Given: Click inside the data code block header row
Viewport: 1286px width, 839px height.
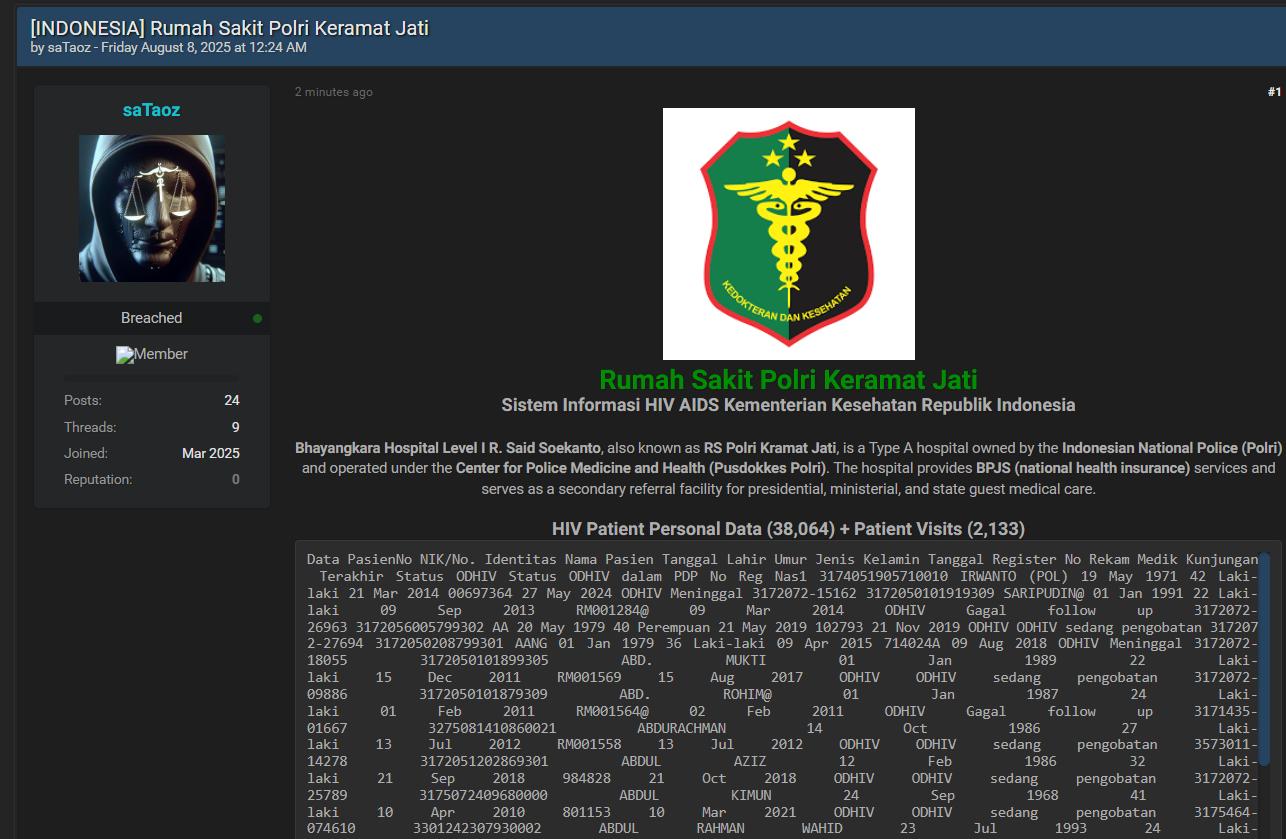Looking at the screenshot, I should pos(782,559).
